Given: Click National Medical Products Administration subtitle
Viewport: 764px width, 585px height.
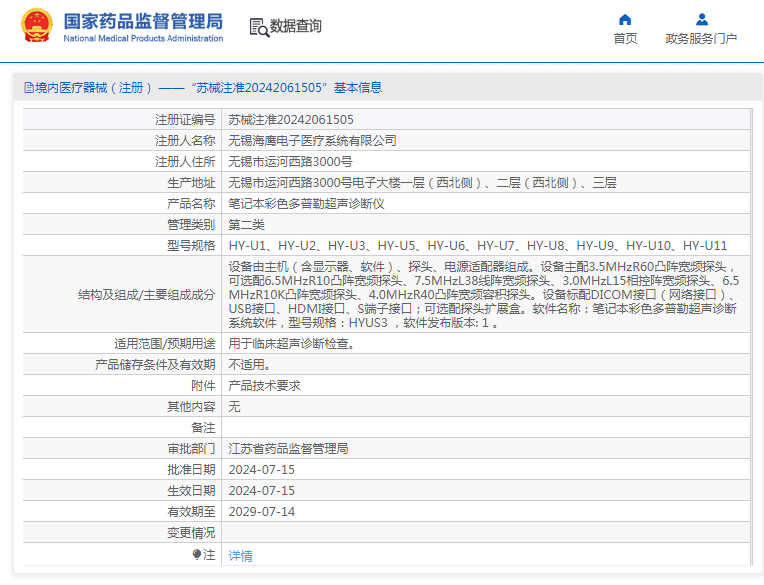Looking at the screenshot, I should [143, 38].
